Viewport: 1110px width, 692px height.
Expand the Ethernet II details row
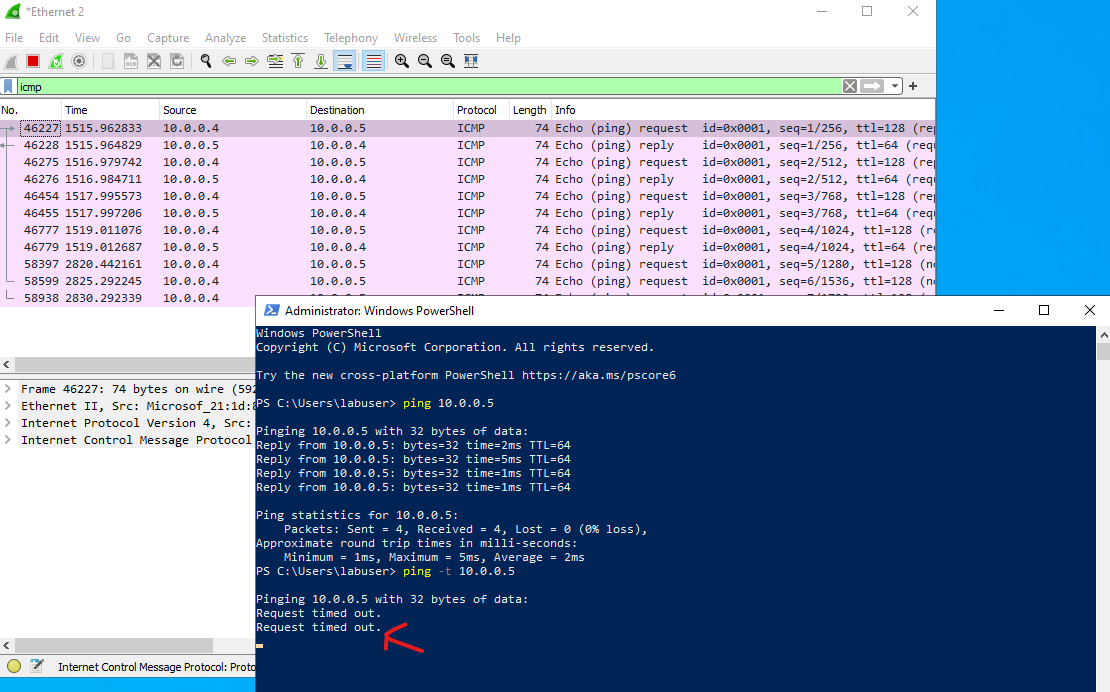8,406
